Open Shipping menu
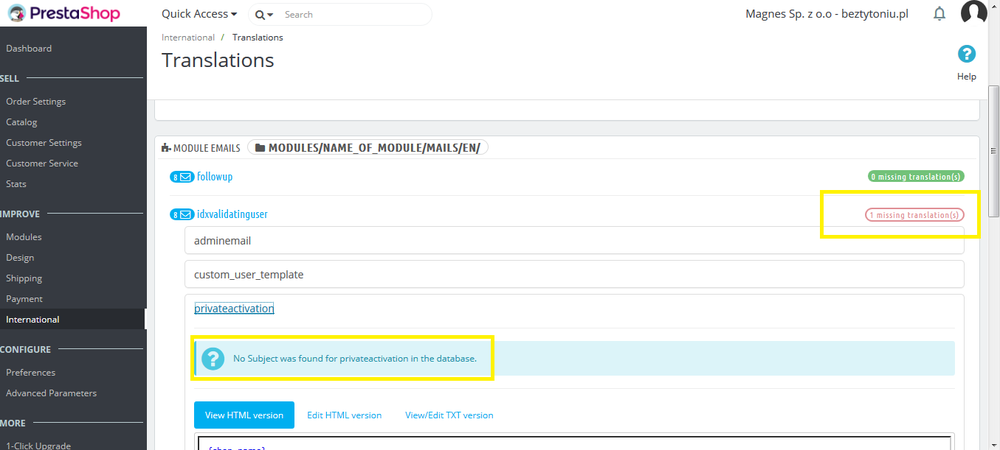This screenshot has height=450, width=1000. (x=24, y=278)
